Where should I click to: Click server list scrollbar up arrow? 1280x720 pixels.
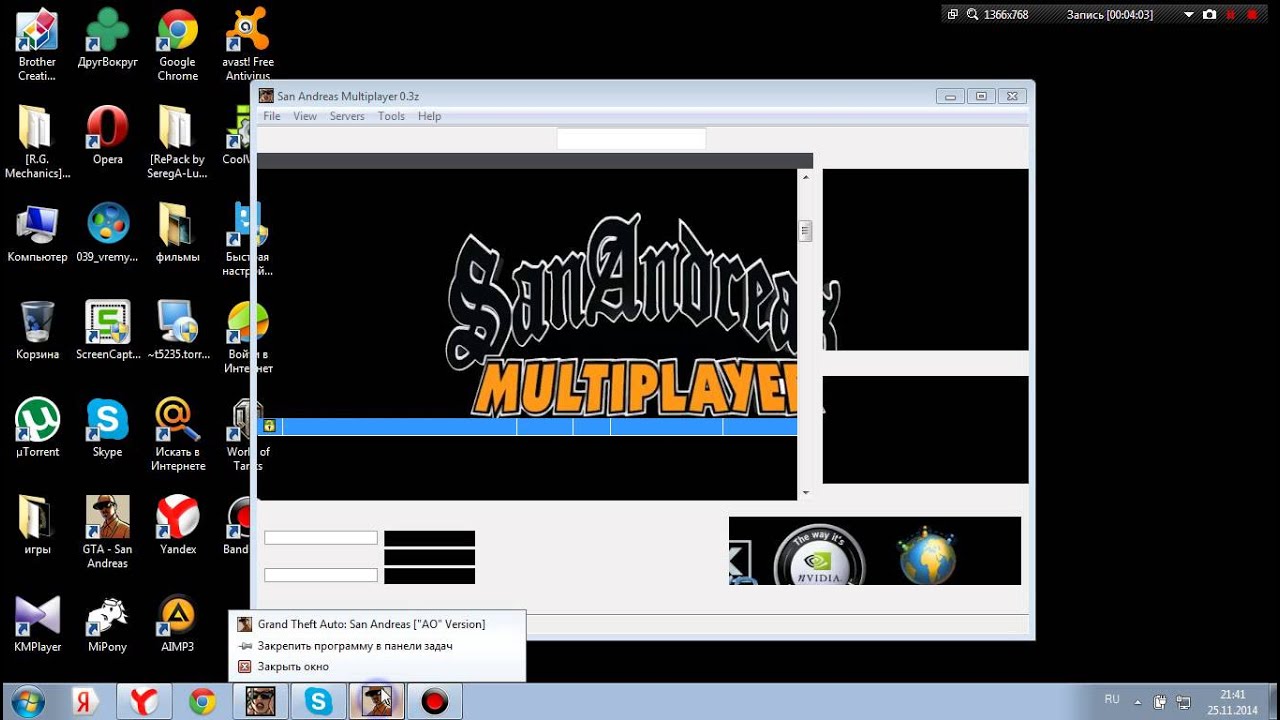point(805,176)
